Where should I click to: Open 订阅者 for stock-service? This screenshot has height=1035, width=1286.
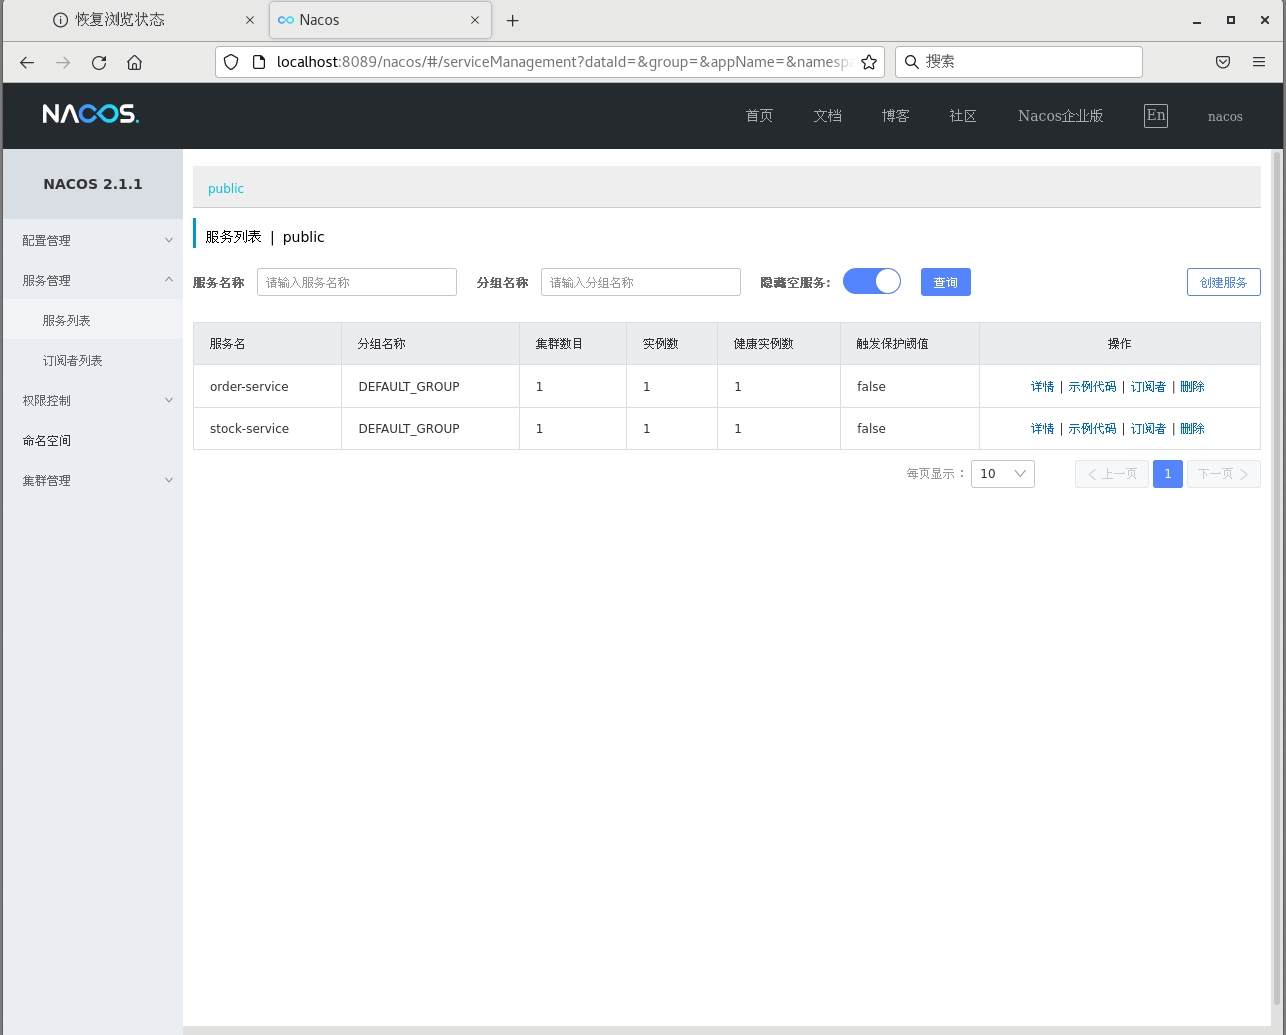1148,428
